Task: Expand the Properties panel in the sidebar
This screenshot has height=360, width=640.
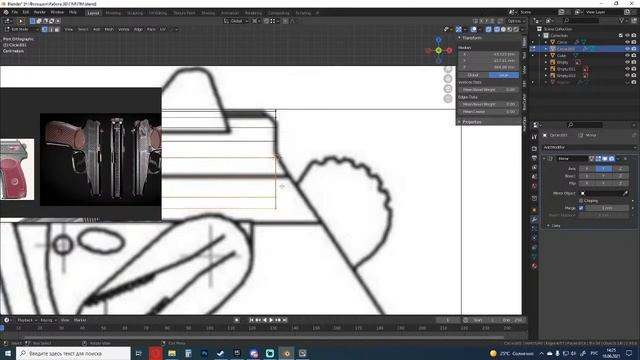Action: 460,122
